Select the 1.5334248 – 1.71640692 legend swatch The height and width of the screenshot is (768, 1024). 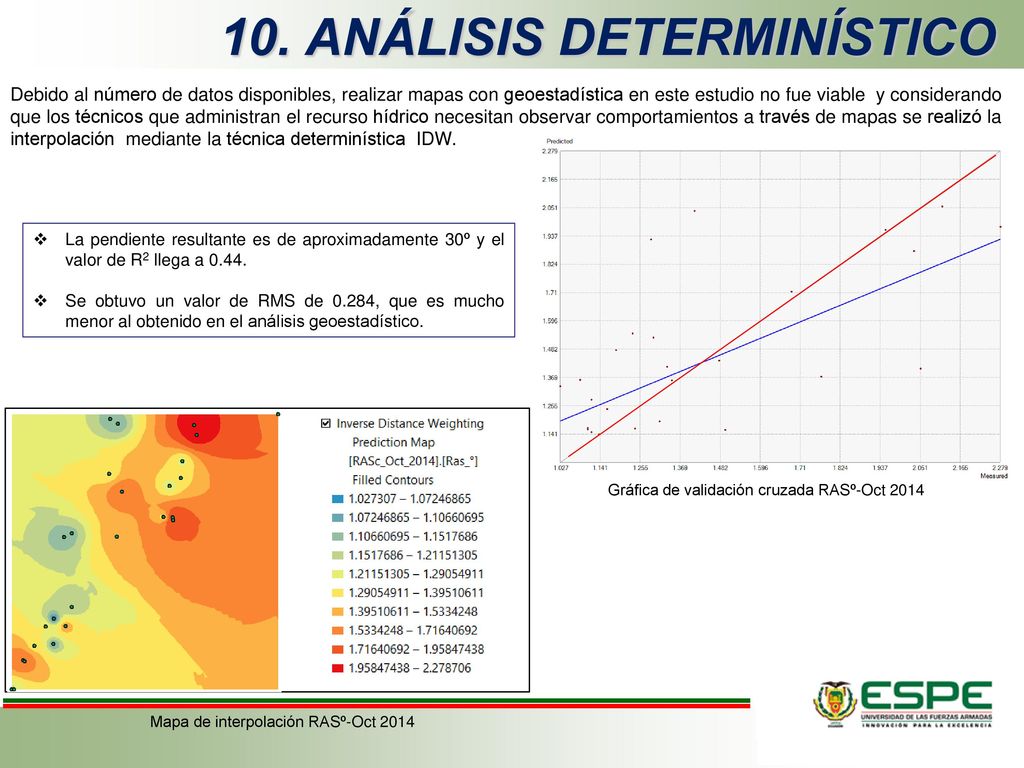338,631
